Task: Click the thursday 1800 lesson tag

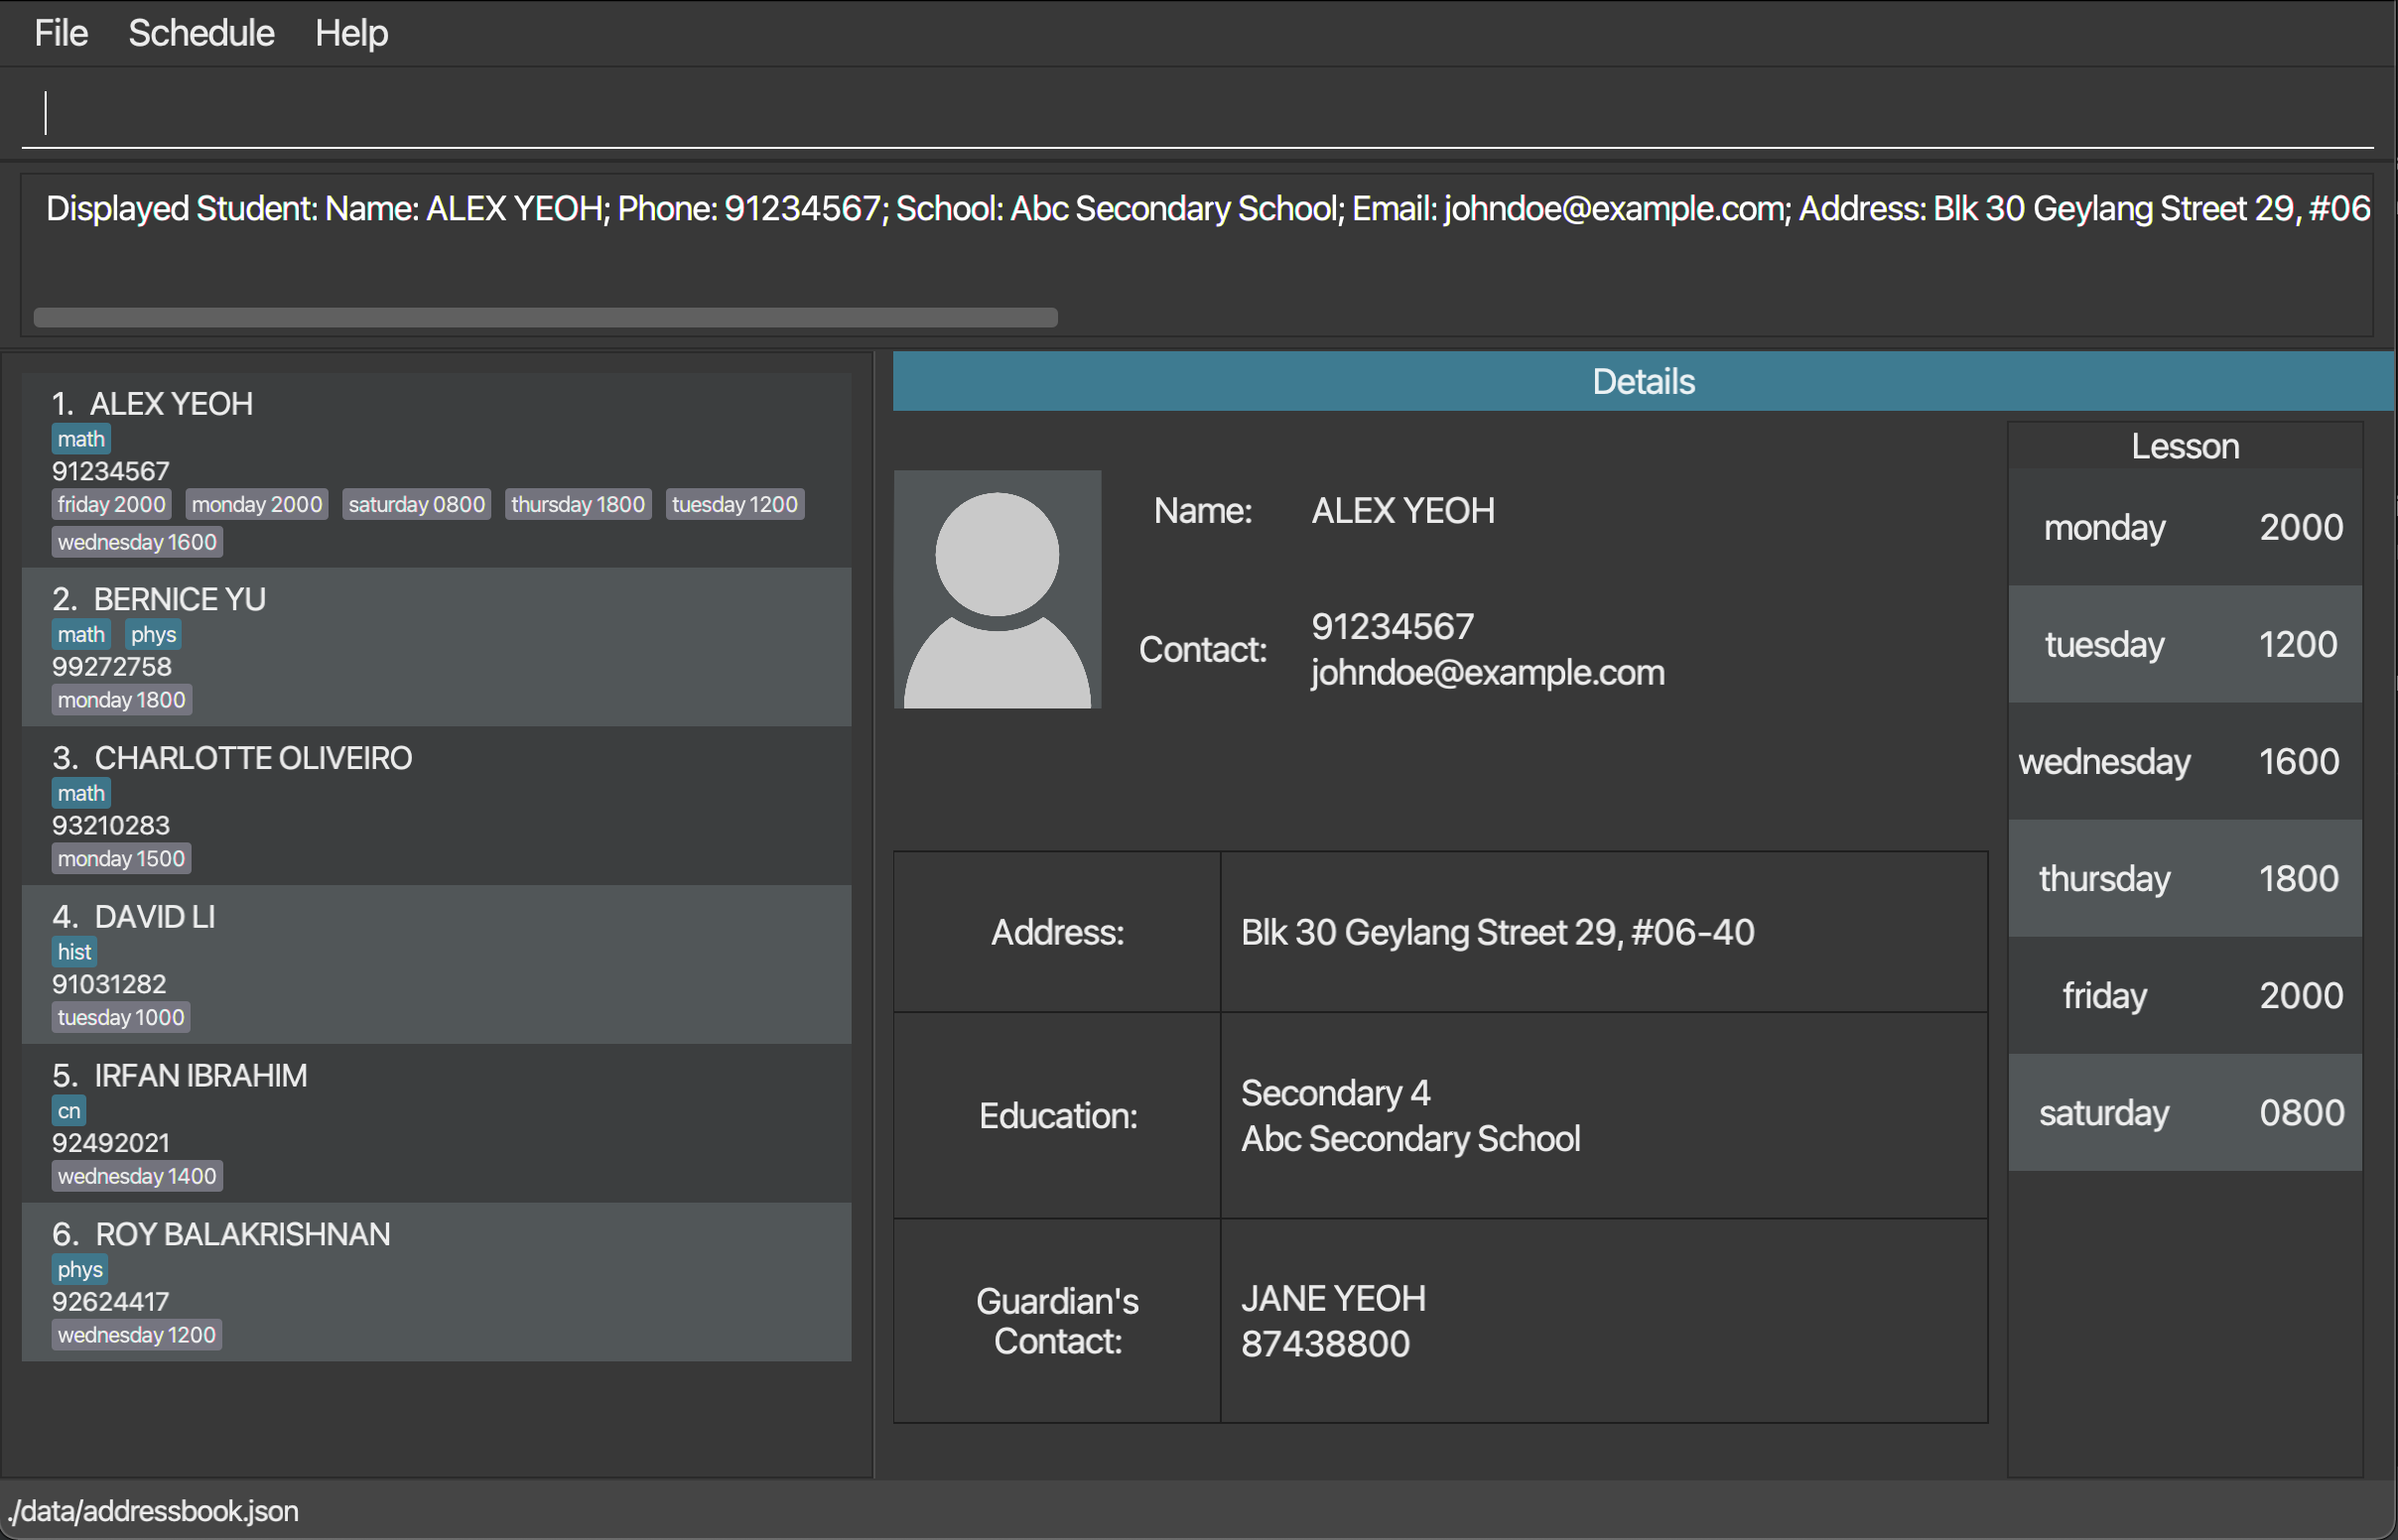Action: 578,504
